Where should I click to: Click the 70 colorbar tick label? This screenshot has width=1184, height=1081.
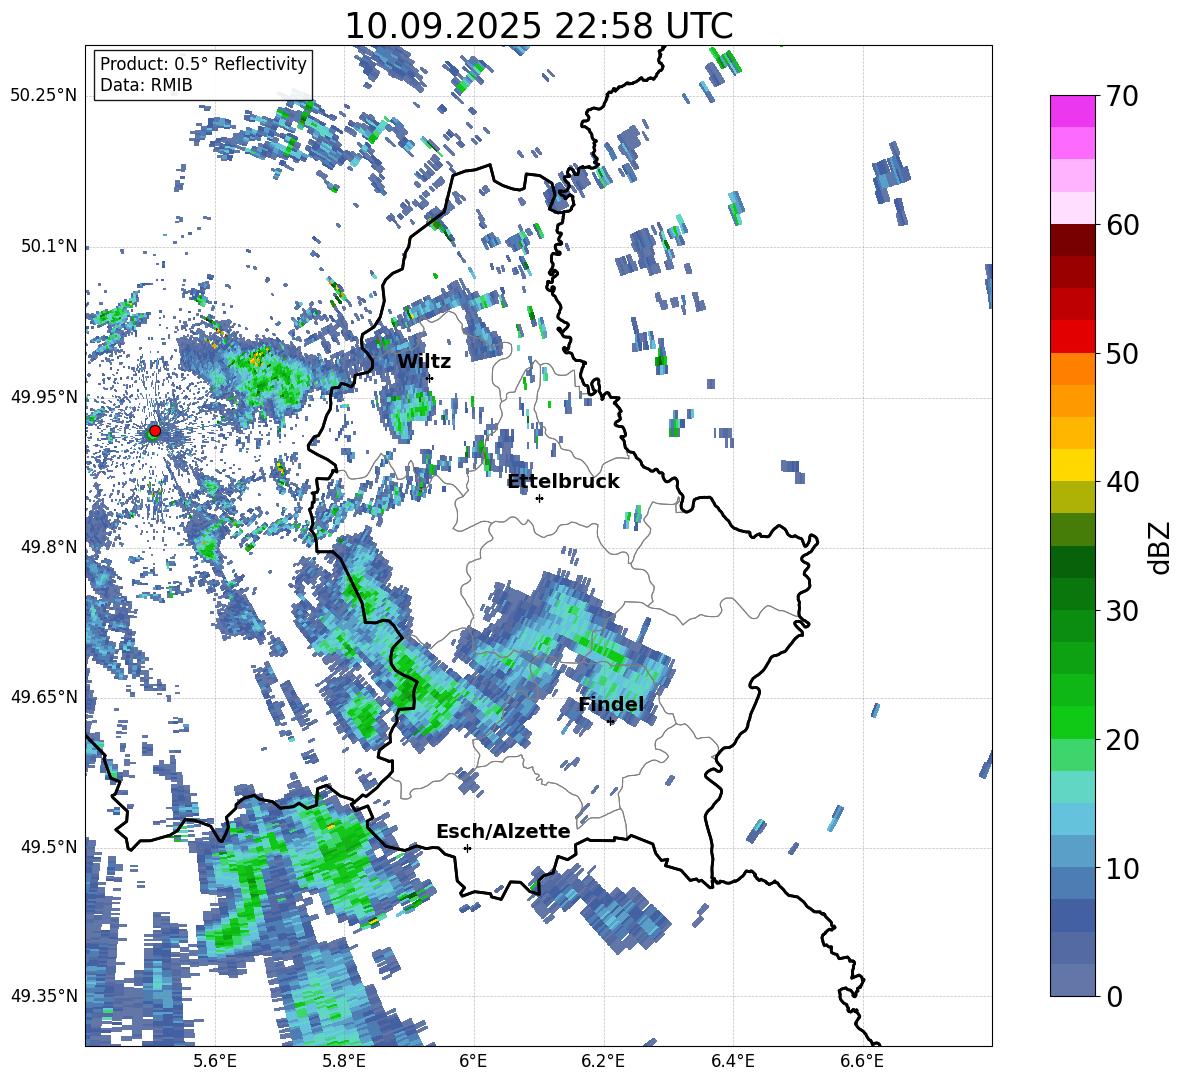1122,97
